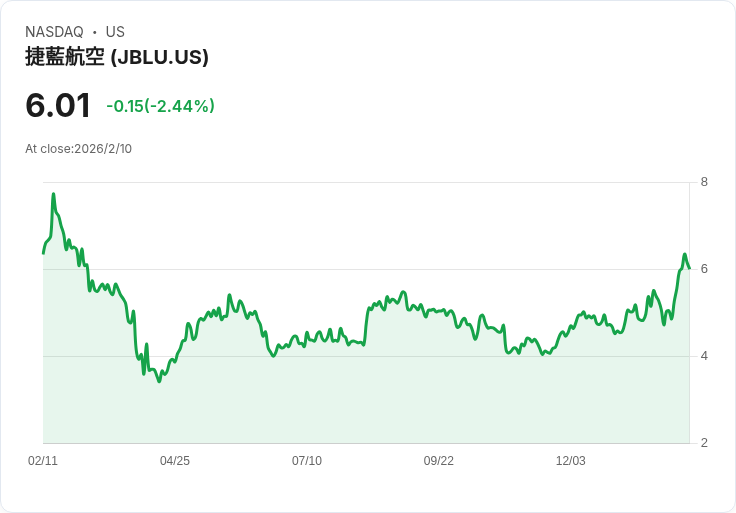
Task: Select the 6.01 current price
Action: coord(58,106)
